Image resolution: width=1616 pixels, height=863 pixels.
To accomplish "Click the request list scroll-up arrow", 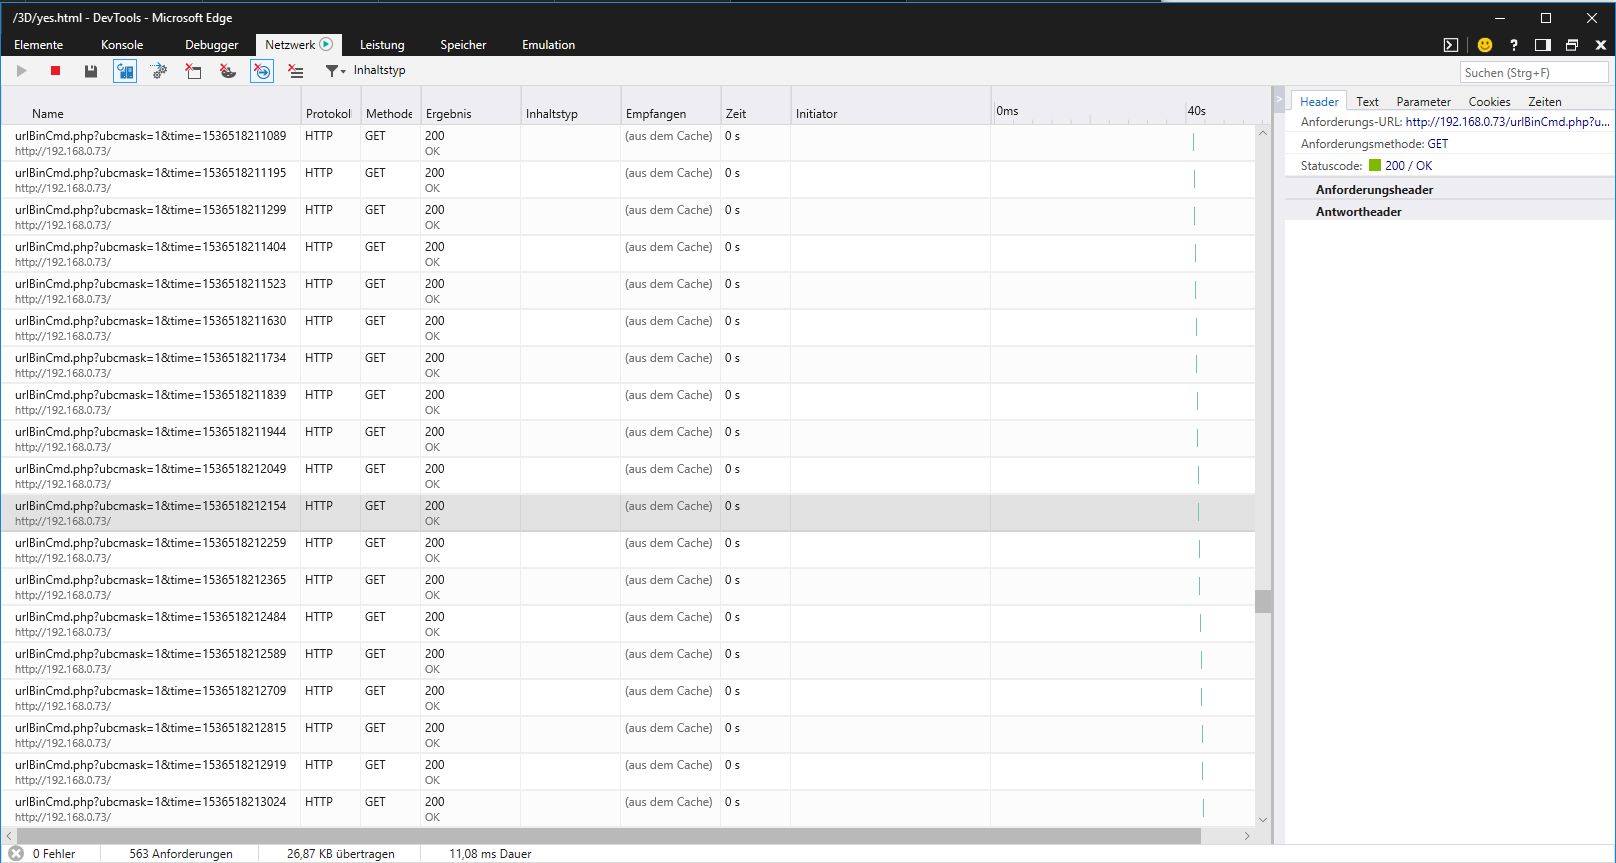I will coord(1263,133).
